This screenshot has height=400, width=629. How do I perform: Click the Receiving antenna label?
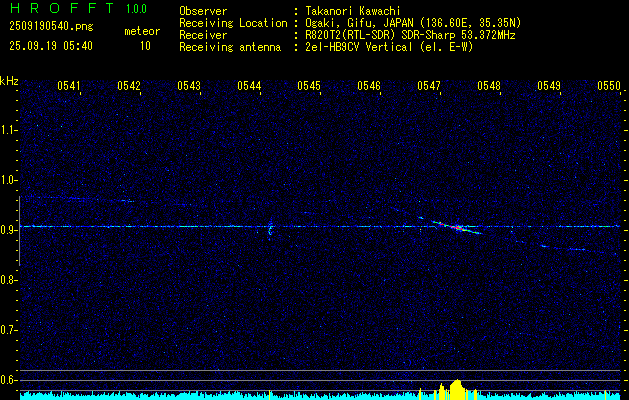point(230,47)
